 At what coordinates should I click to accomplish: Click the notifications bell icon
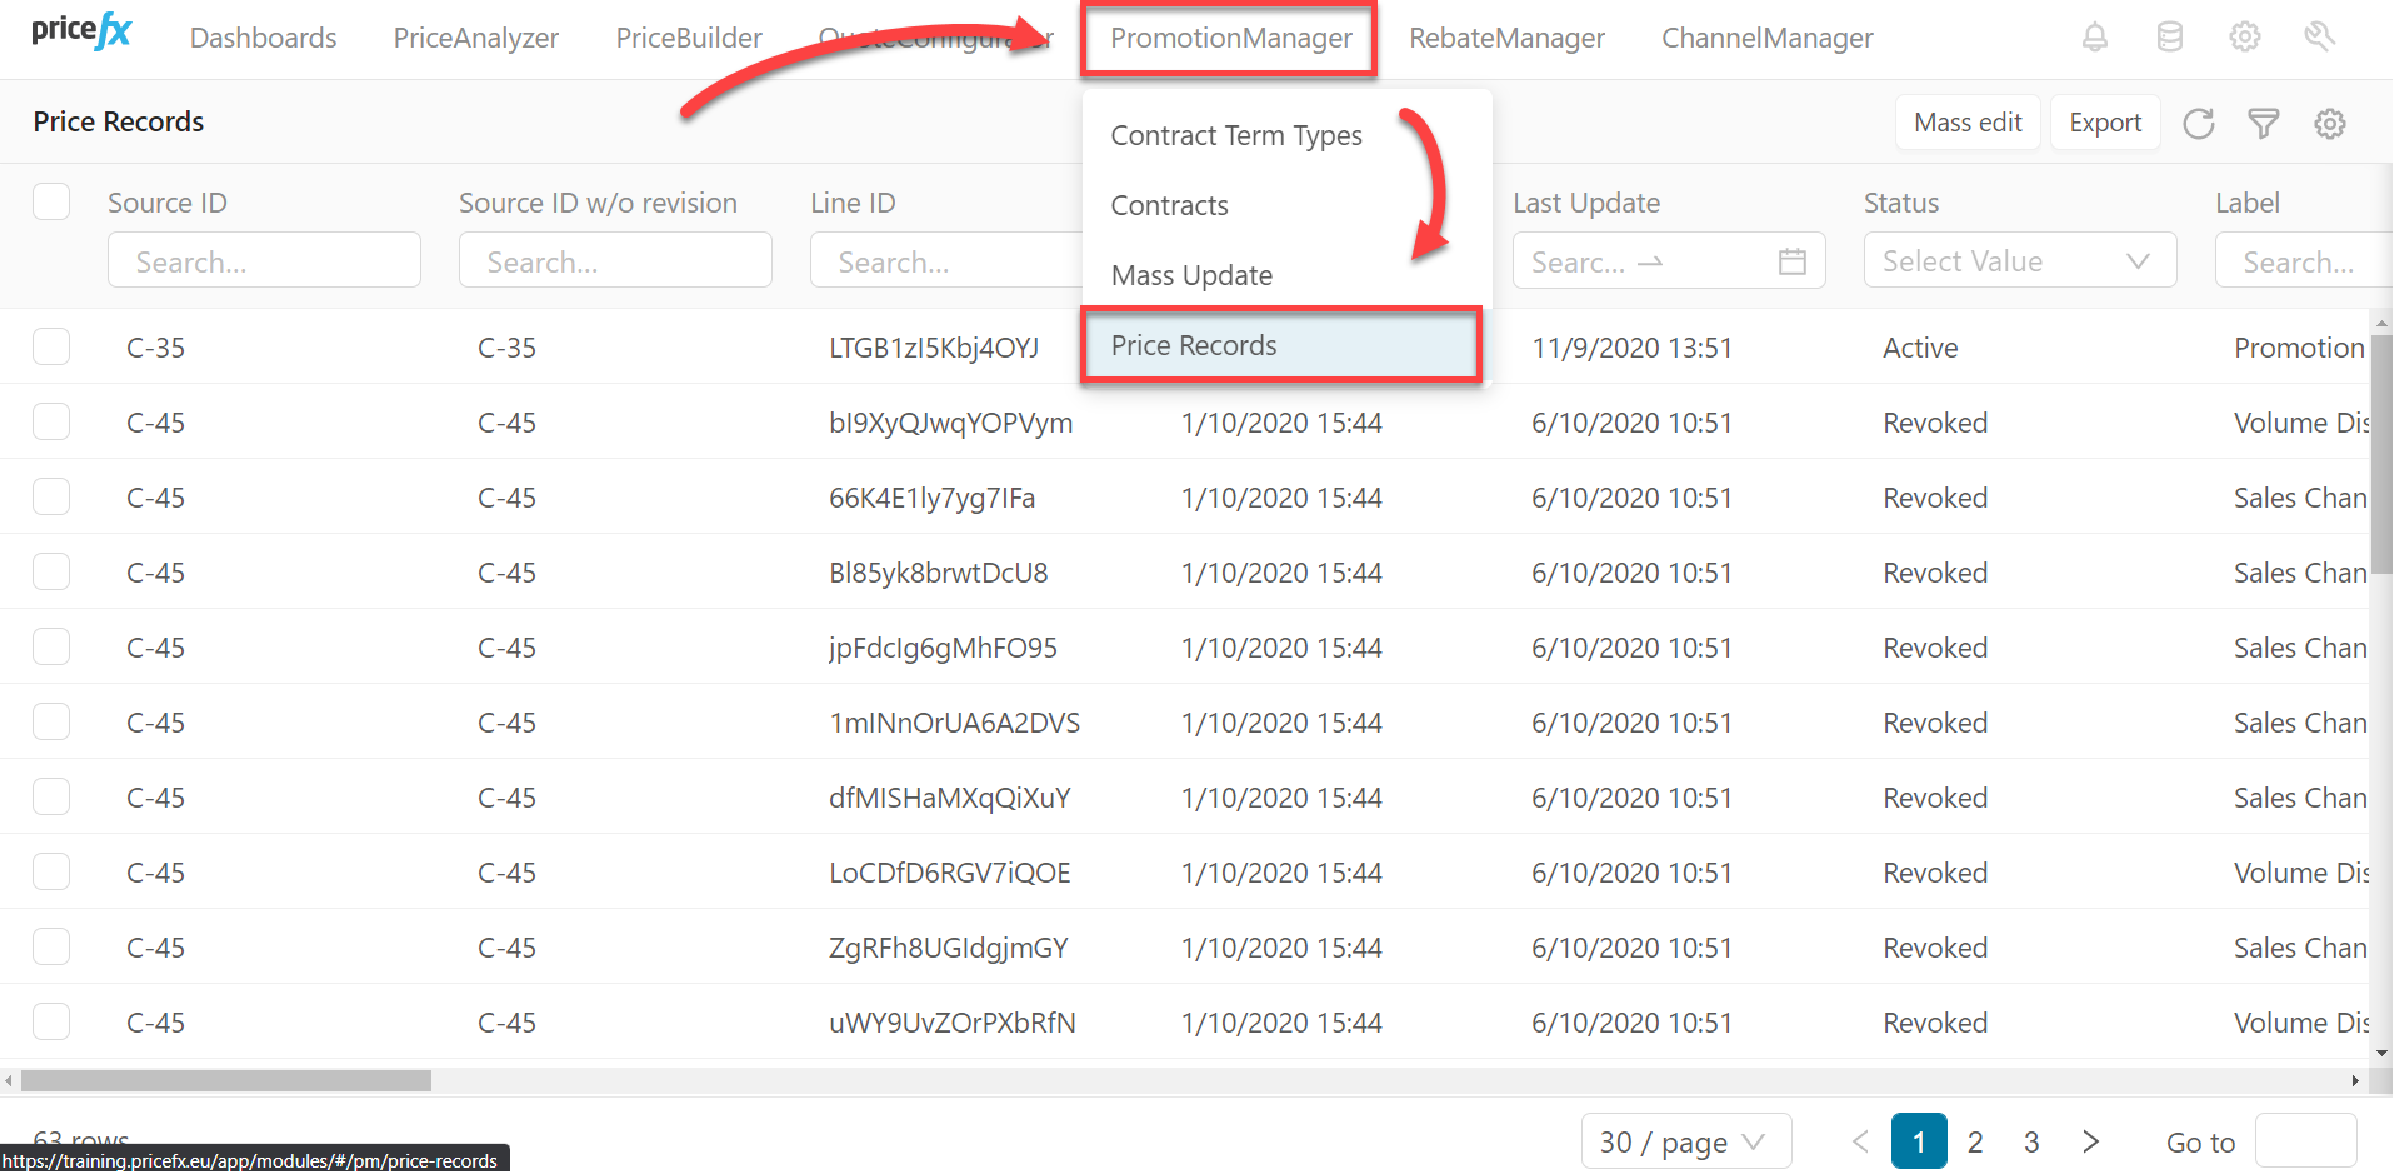point(2095,38)
